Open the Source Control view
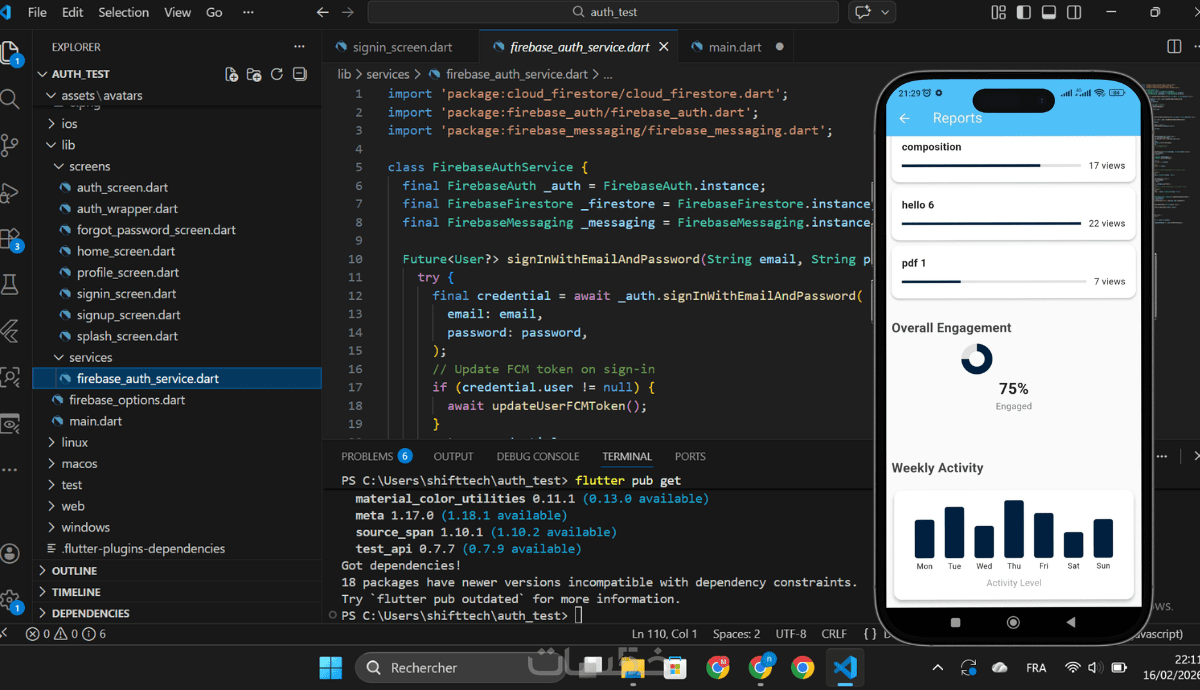 [10, 146]
